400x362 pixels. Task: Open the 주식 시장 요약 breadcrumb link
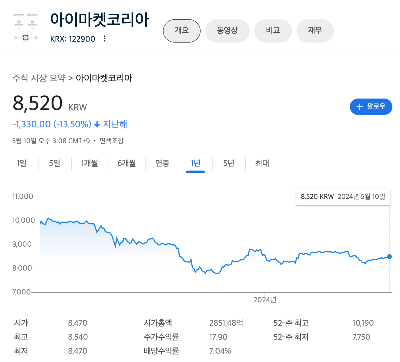pyautogui.click(x=39, y=78)
